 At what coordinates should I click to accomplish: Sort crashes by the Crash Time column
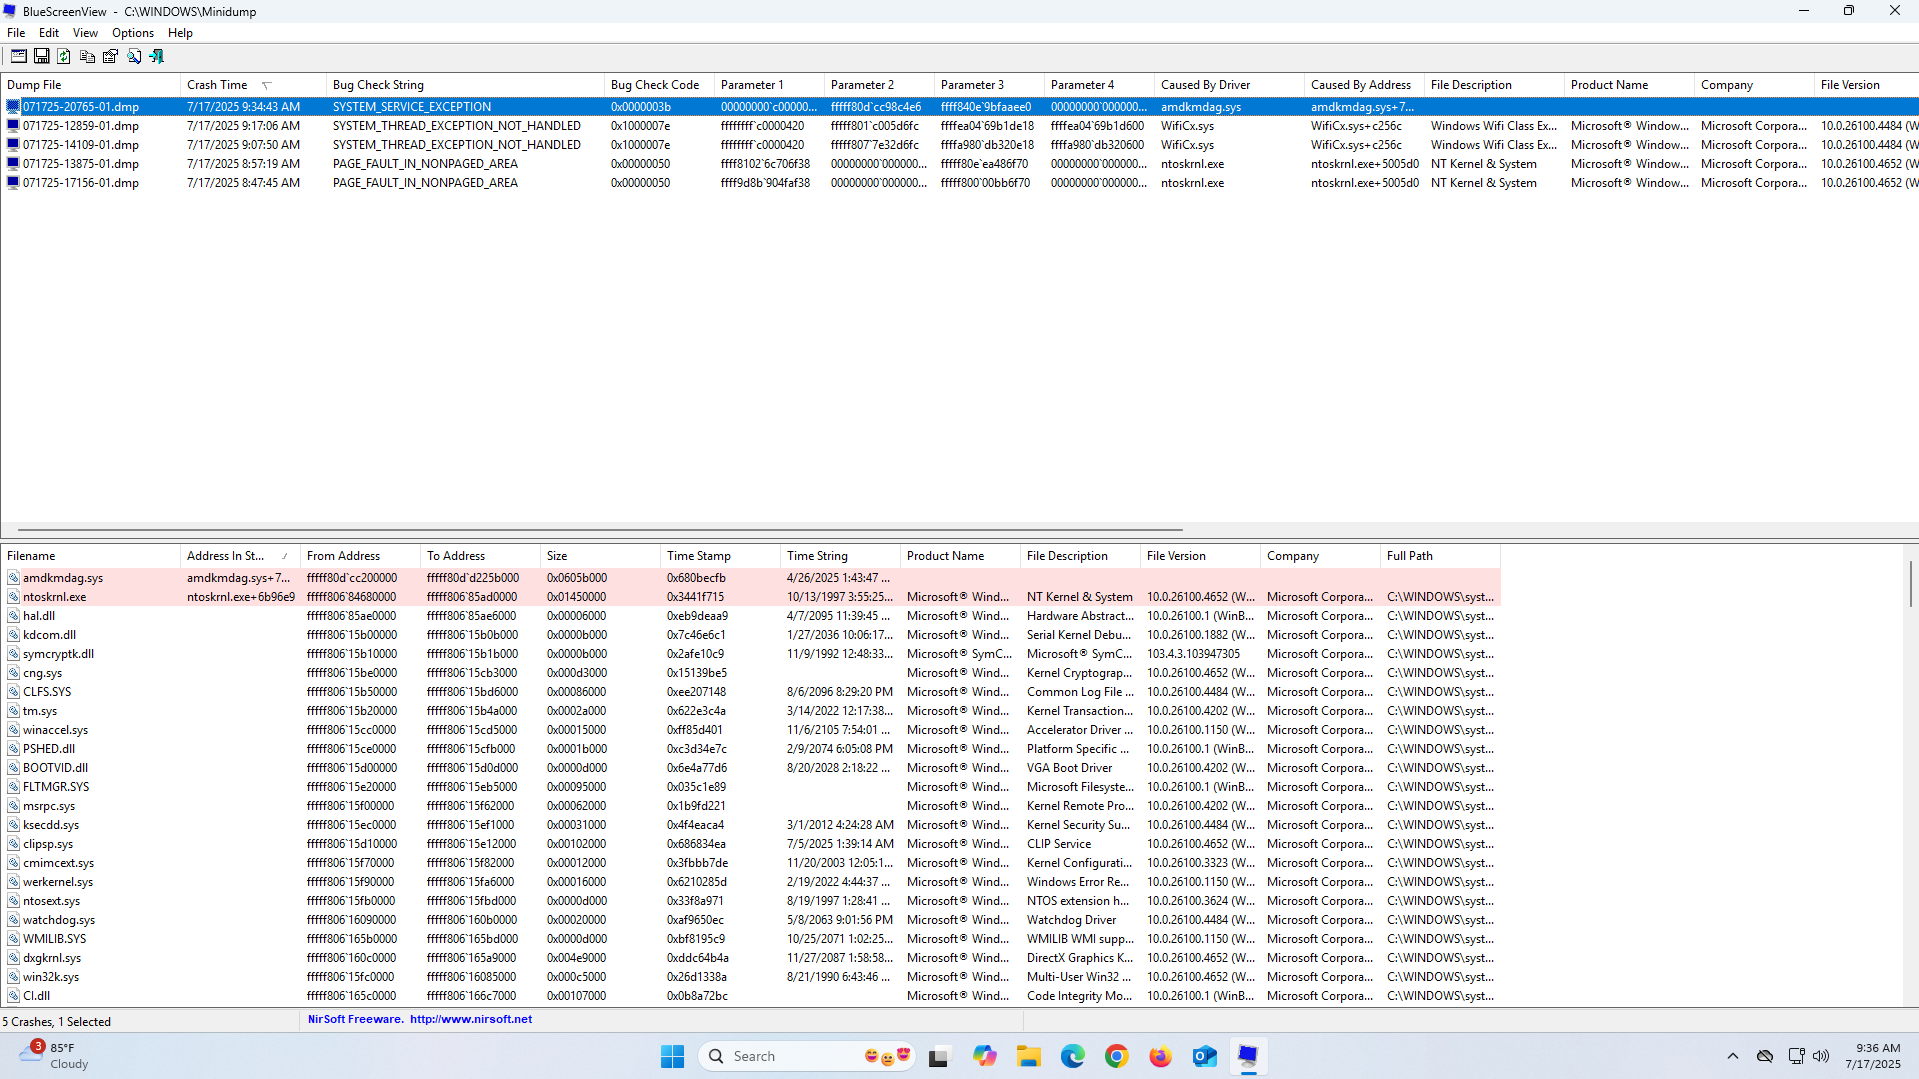(217, 85)
